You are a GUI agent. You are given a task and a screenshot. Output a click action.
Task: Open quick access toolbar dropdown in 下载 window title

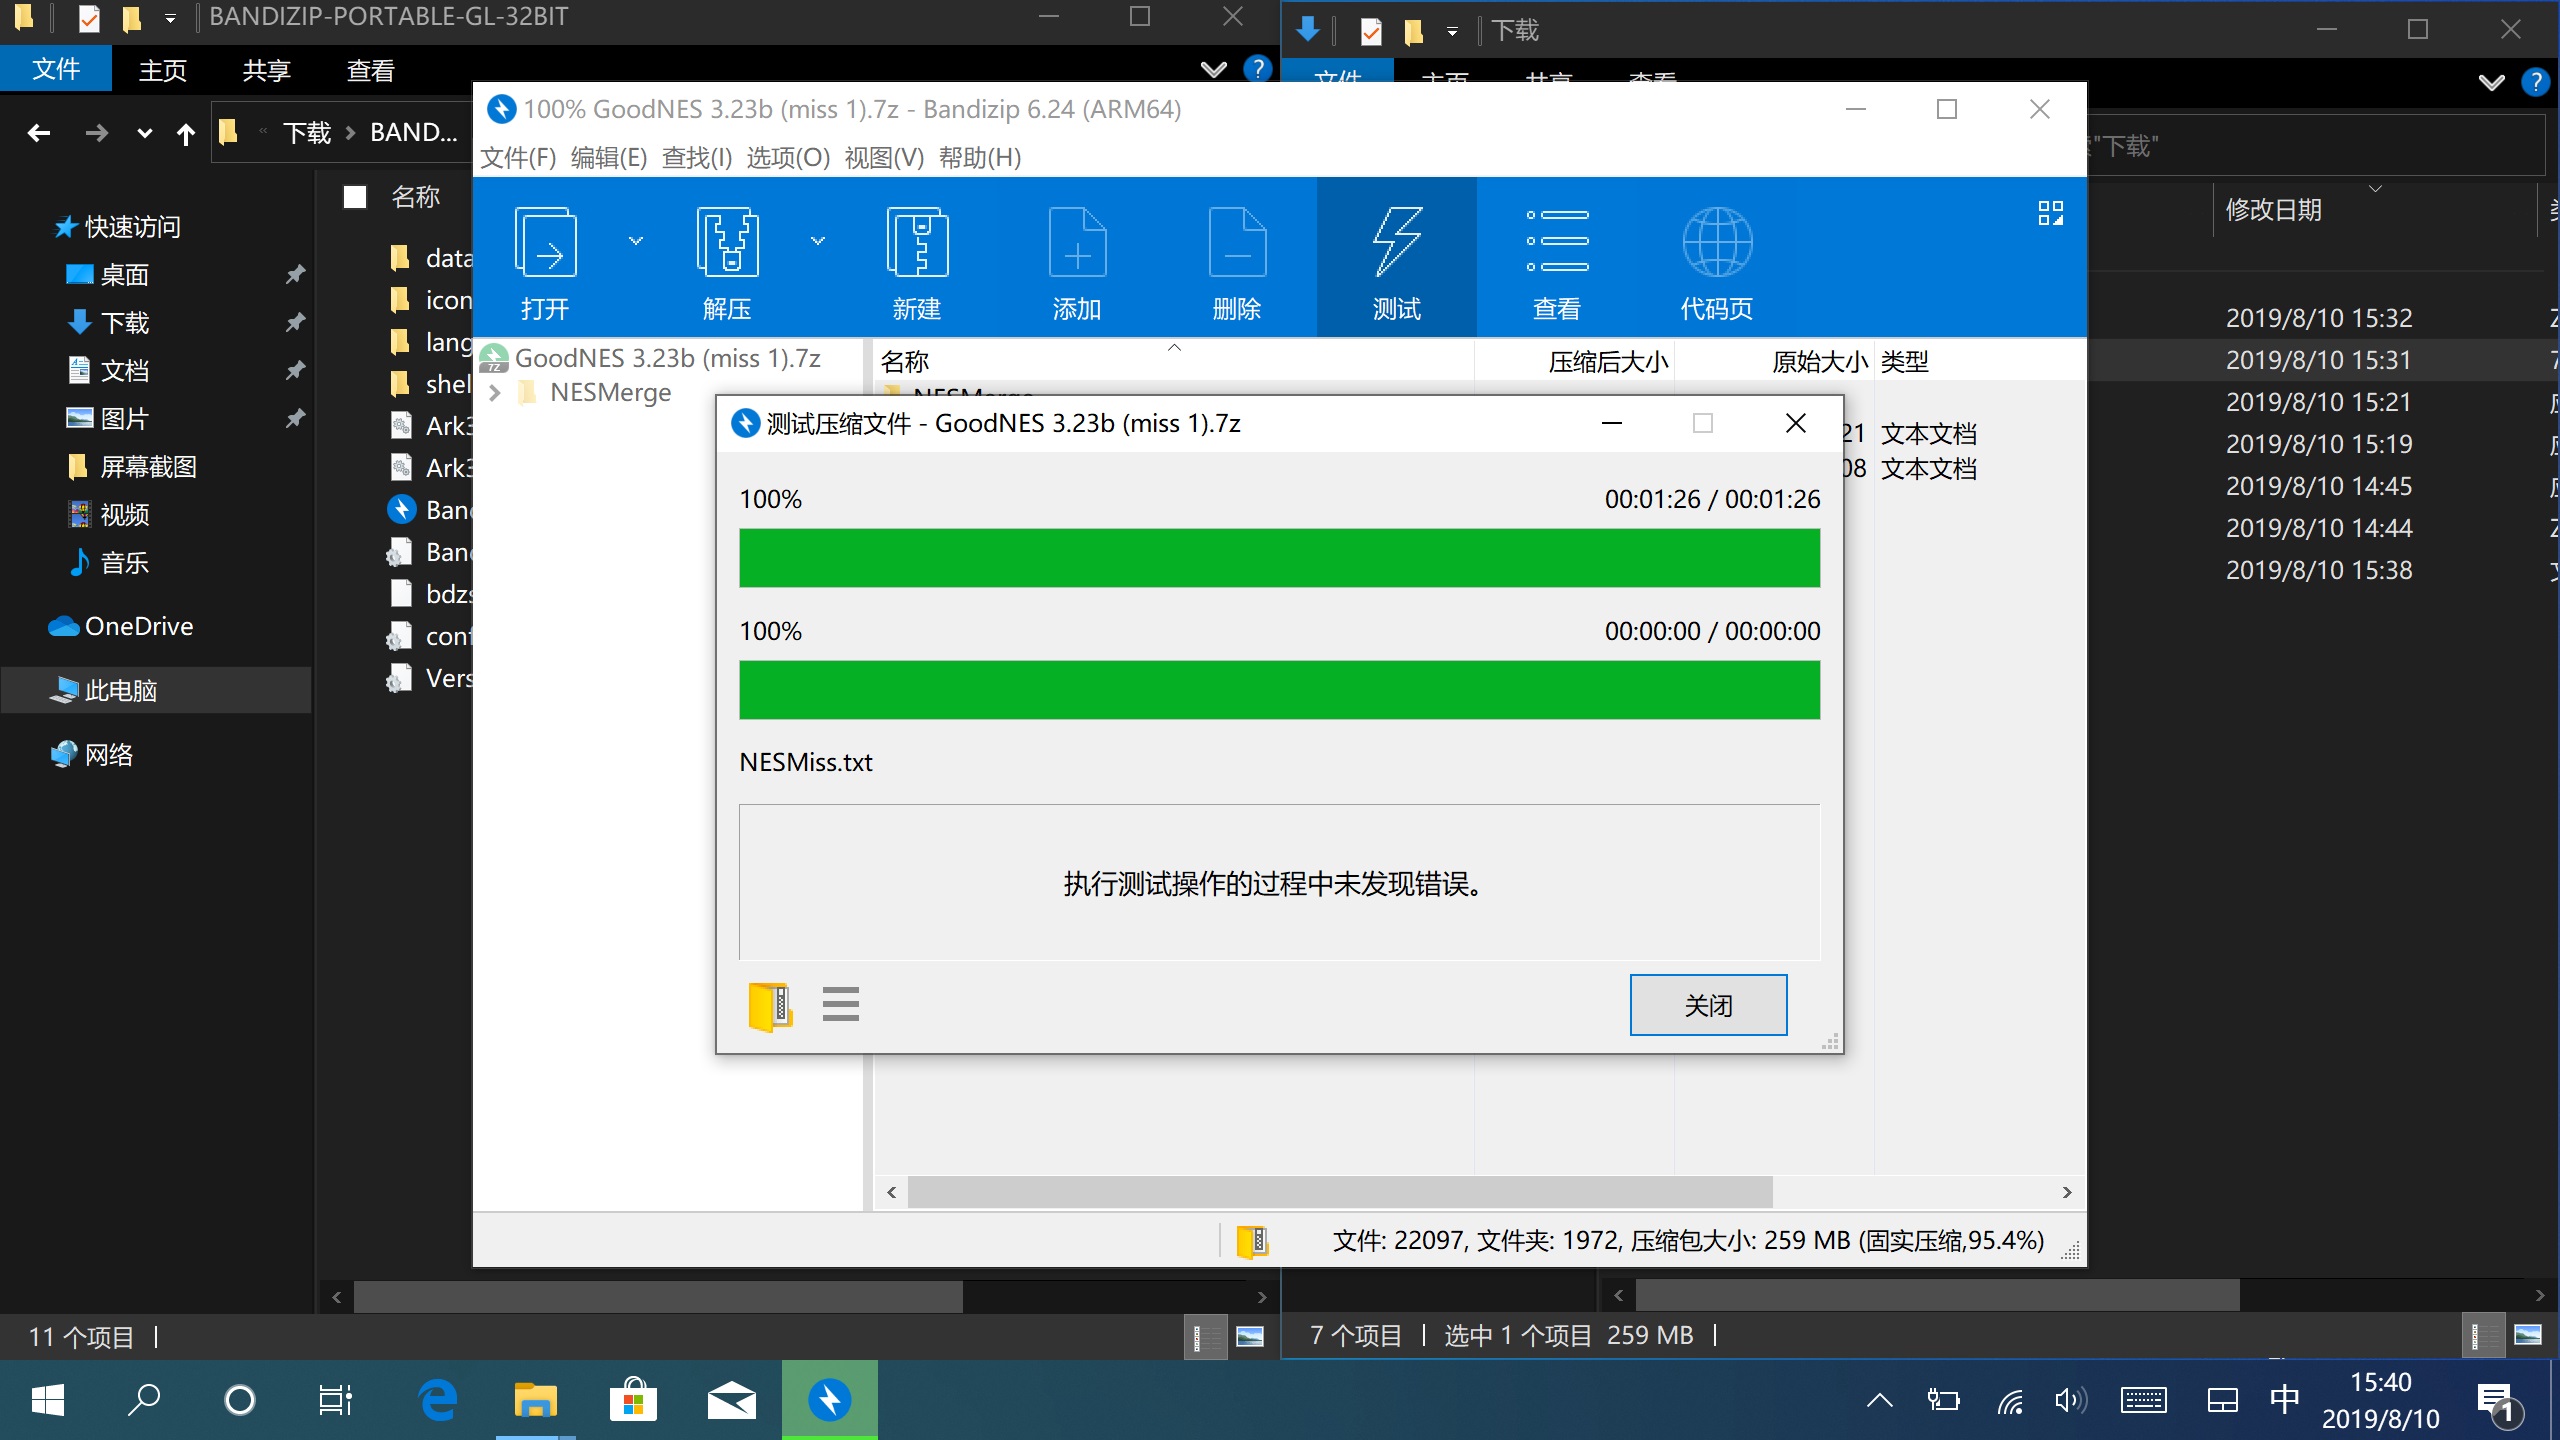pyautogui.click(x=1452, y=31)
